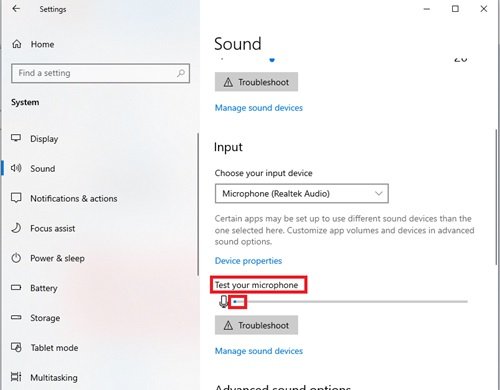The width and height of the screenshot is (500, 390).
Task: Click upper Troubleshoot button for output
Action: click(256, 82)
